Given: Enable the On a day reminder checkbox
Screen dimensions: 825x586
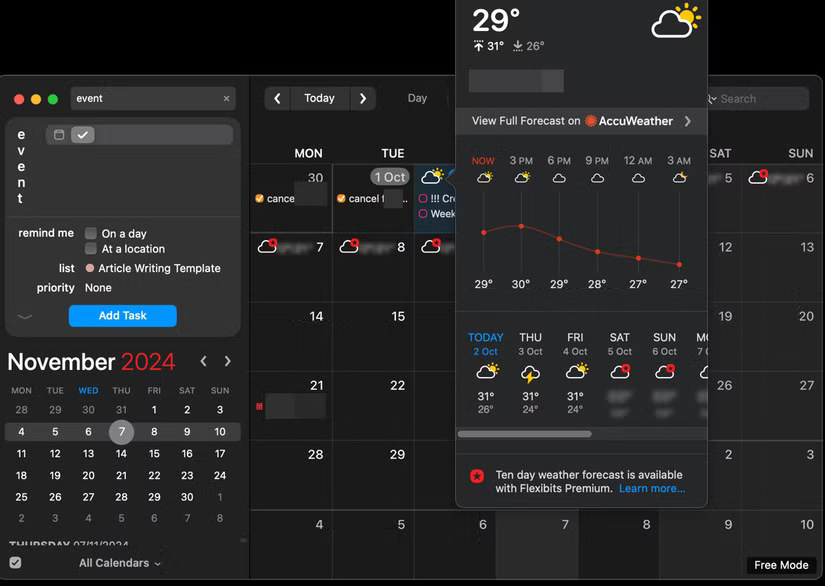Looking at the screenshot, I should [x=91, y=233].
